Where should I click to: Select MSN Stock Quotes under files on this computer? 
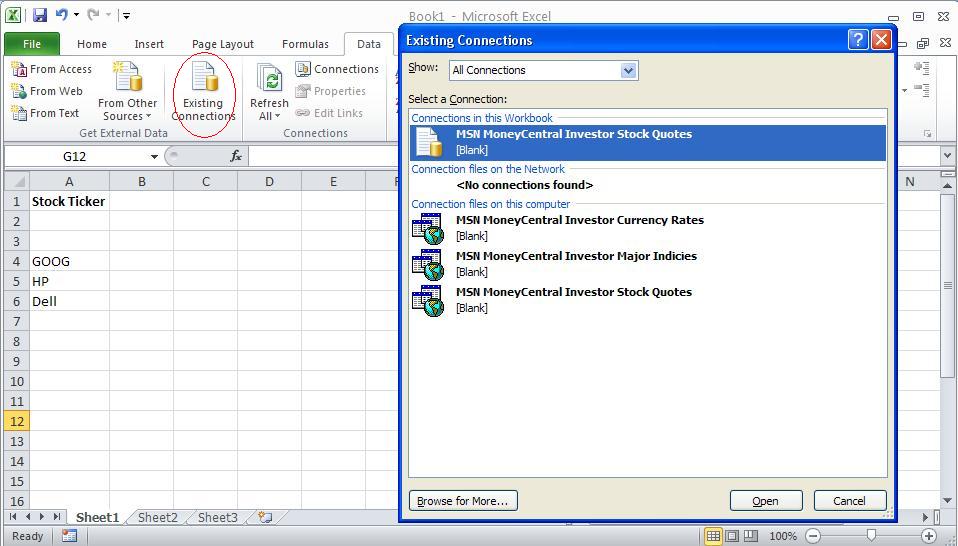tap(648, 300)
